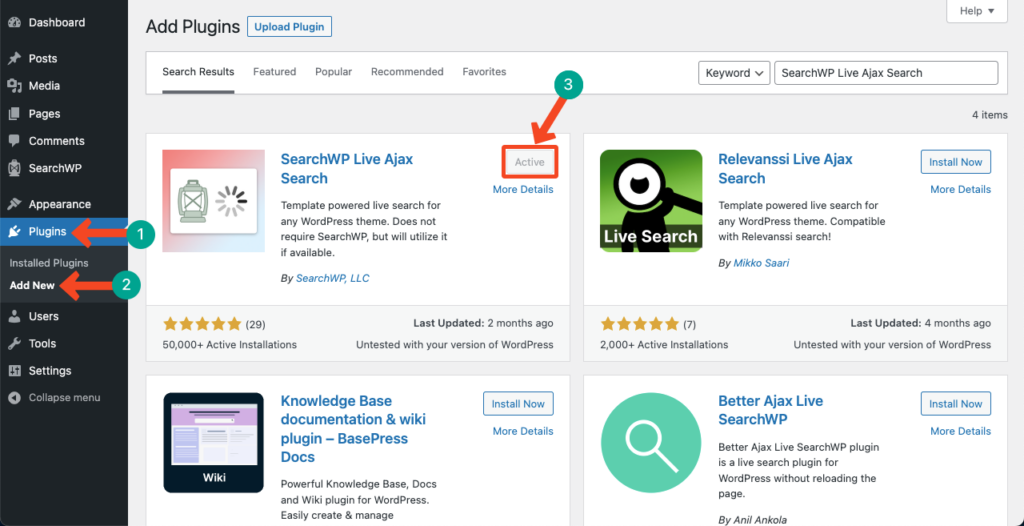Image resolution: width=1024 pixels, height=526 pixels.
Task: Click the Appearance paintbrush icon
Action: pyautogui.click(x=14, y=204)
